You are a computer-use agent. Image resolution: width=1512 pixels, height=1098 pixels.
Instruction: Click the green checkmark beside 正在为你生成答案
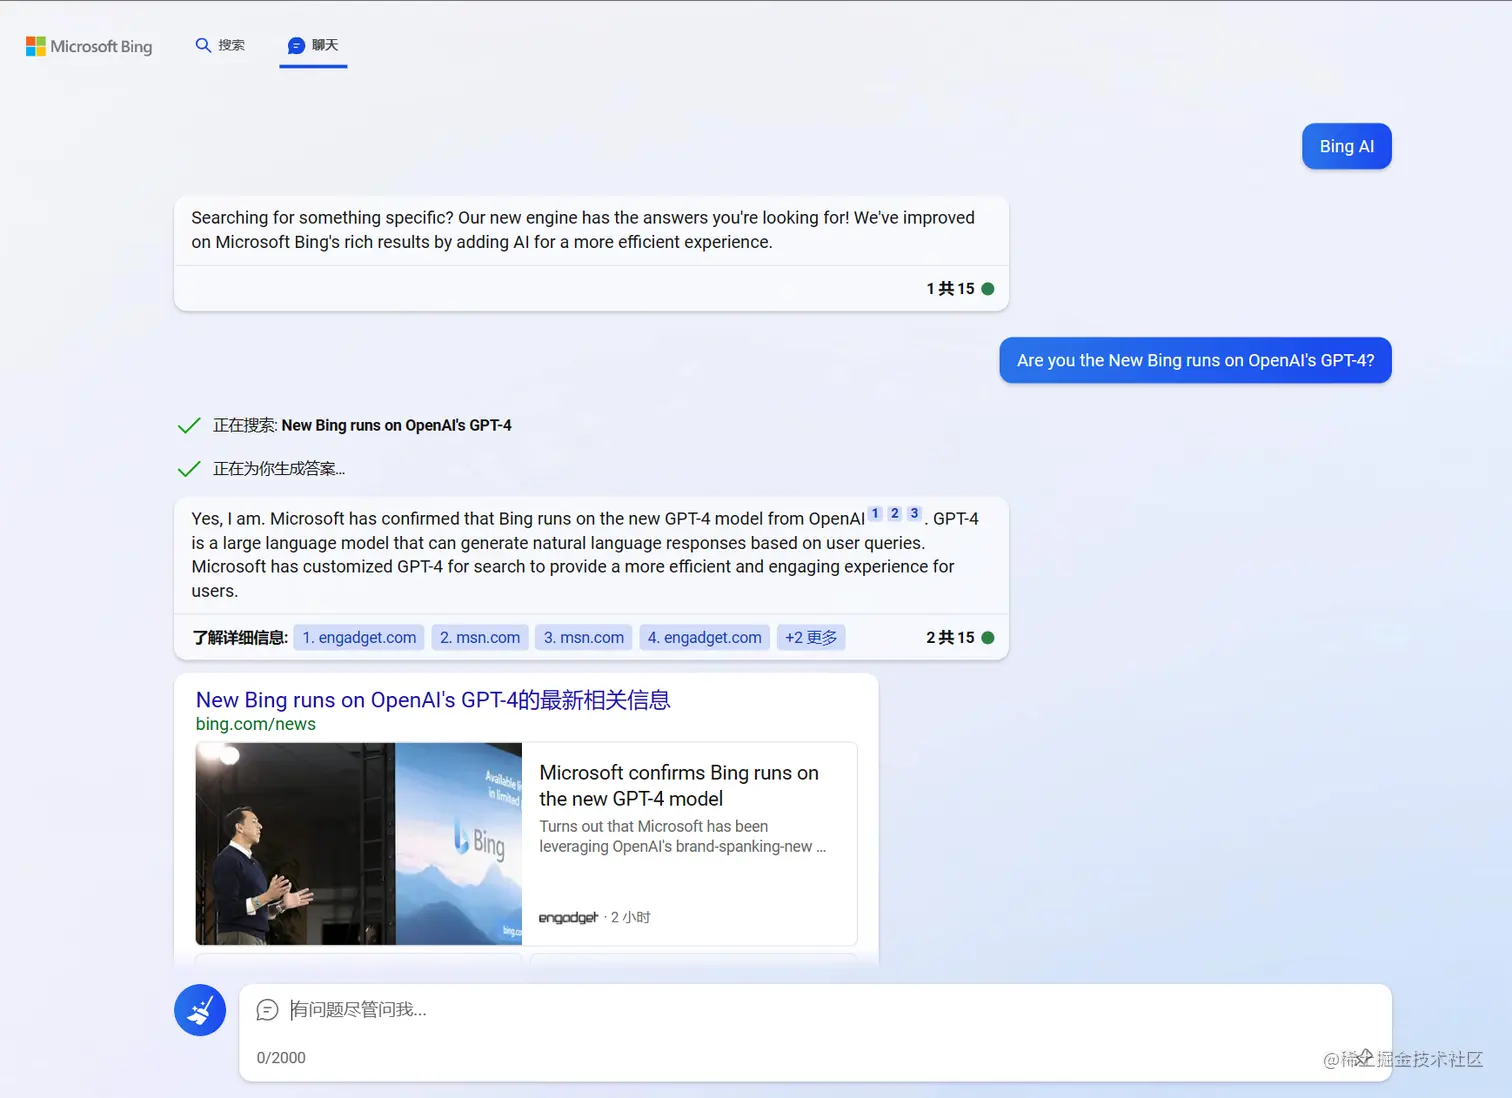pos(189,468)
